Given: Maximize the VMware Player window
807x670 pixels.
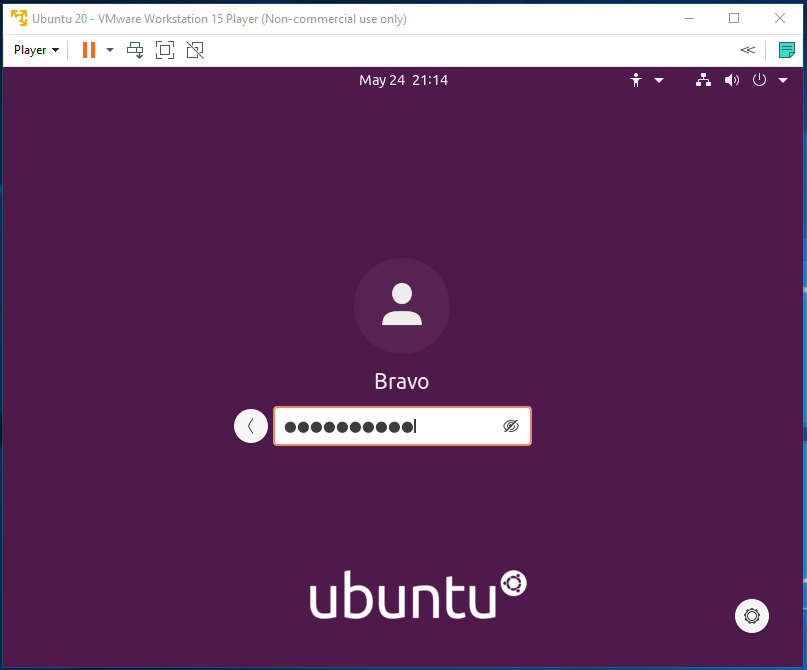Looking at the screenshot, I should [x=734, y=19].
